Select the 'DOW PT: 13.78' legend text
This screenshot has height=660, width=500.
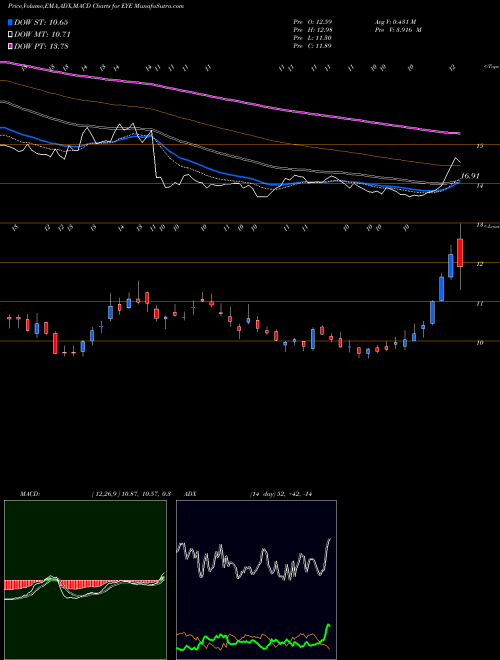pyautogui.click(x=41, y=46)
